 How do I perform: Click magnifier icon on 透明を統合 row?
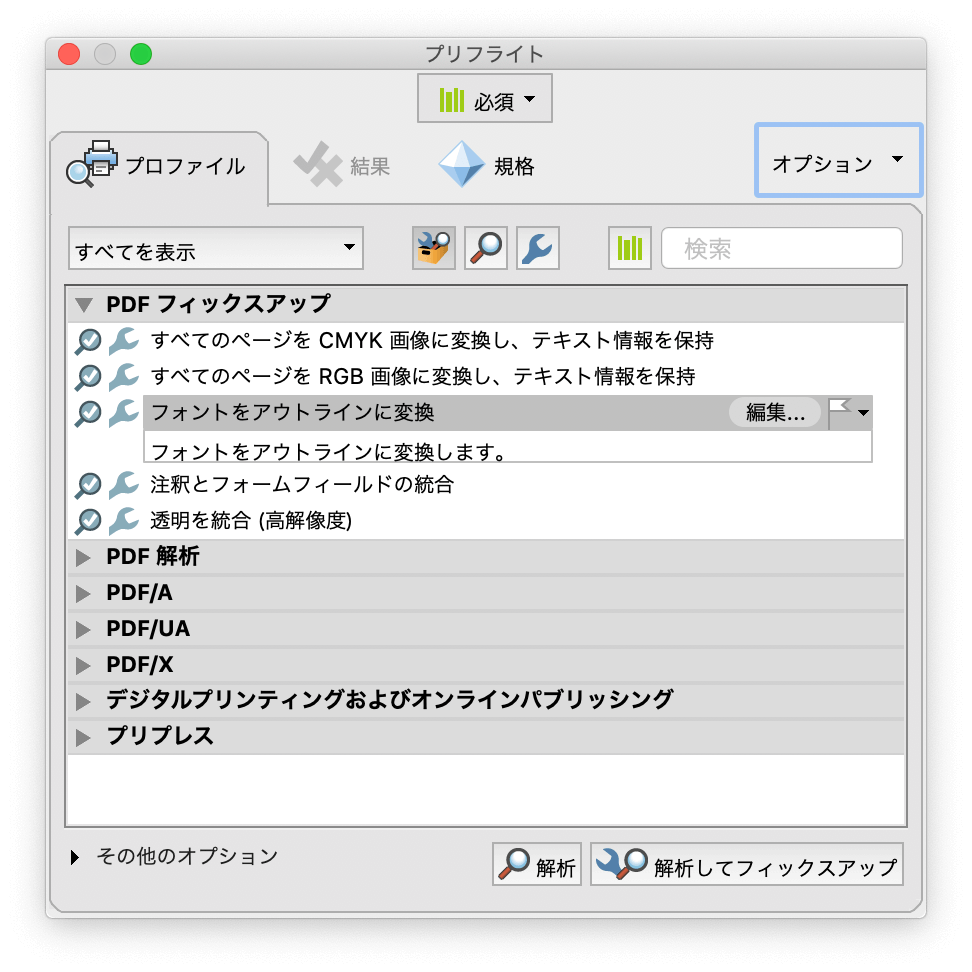[x=88, y=521]
